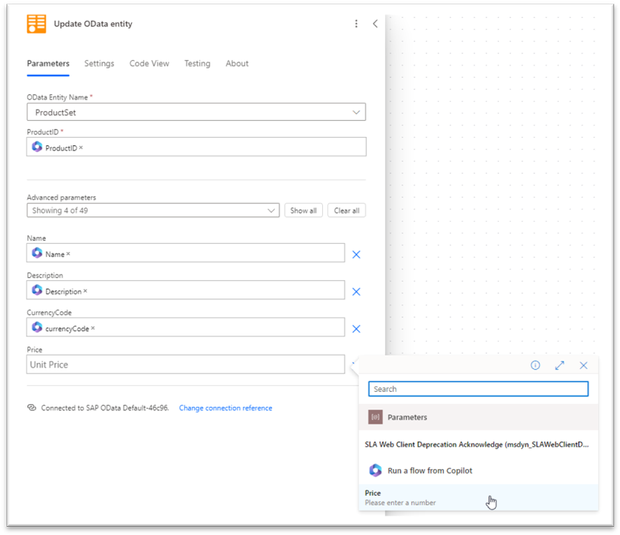This screenshot has width=620, height=535.
Task: Click the Unit Price input field
Action: [x=185, y=364]
